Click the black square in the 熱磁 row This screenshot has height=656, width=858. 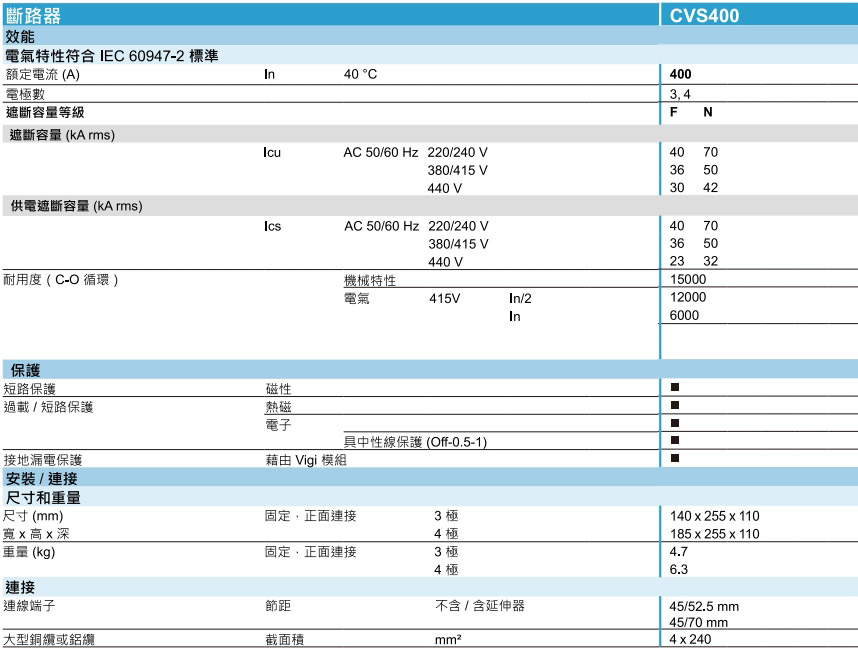675,405
